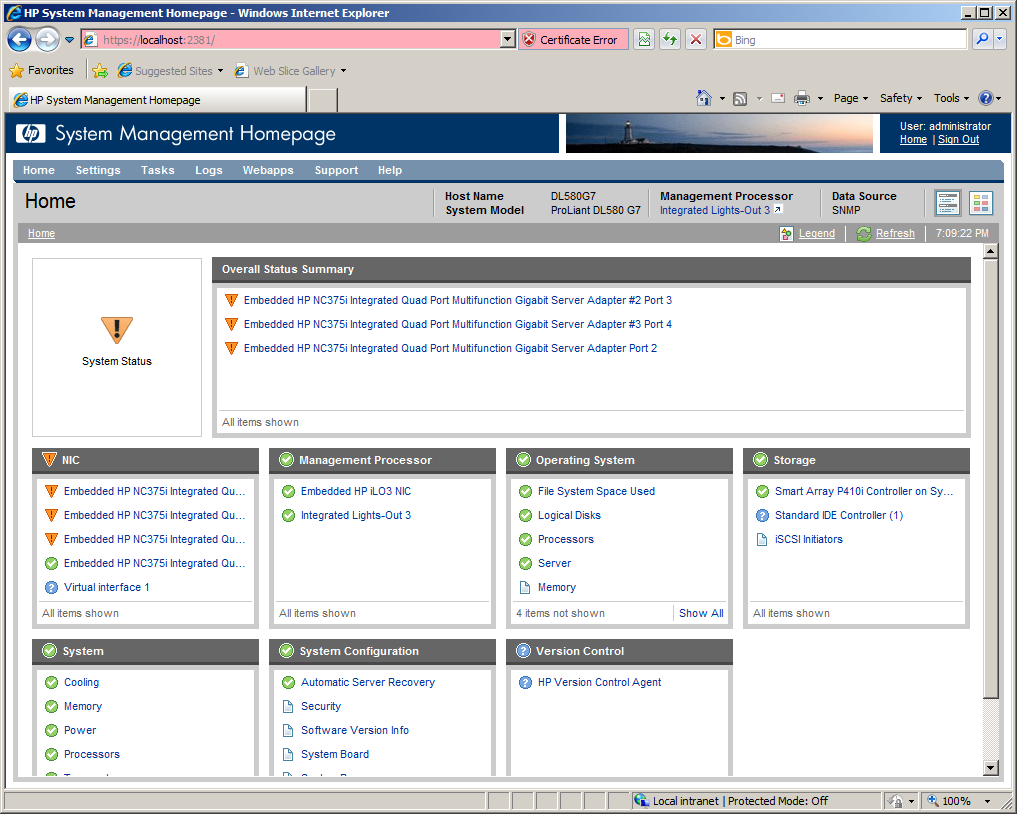Expand the Suggested Sites dropdown
Image resolution: width=1017 pixels, height=814 pixels.
pos(220,71)
